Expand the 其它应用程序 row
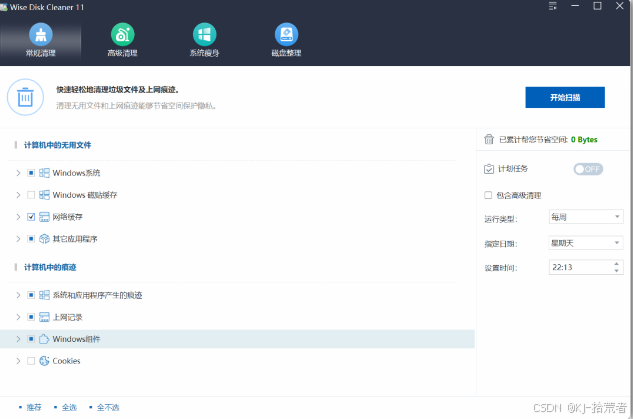Screen dimensions: 633x419 tap(18, 239)
